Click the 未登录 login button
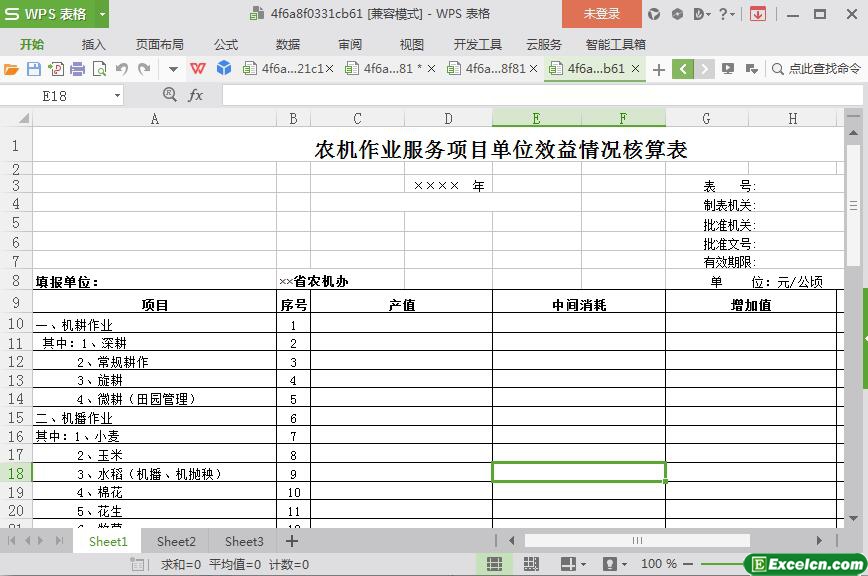The width and height of the screenshot is (868, 576). pyautogui.click(x=602, y=14)
